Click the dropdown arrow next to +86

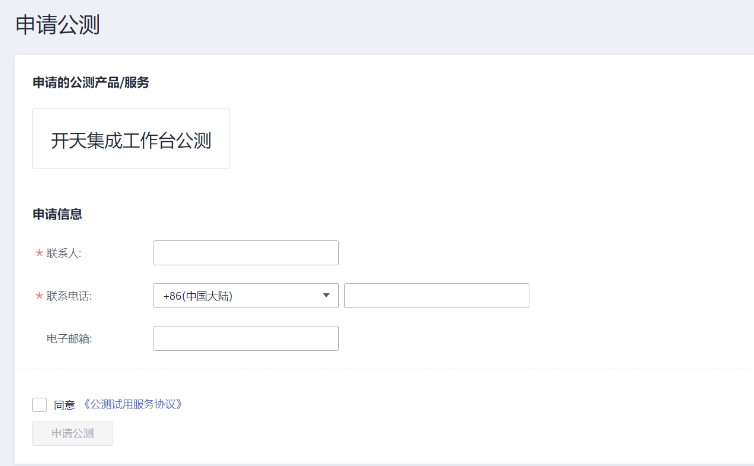pyautogui.click(x=326, y=296)
